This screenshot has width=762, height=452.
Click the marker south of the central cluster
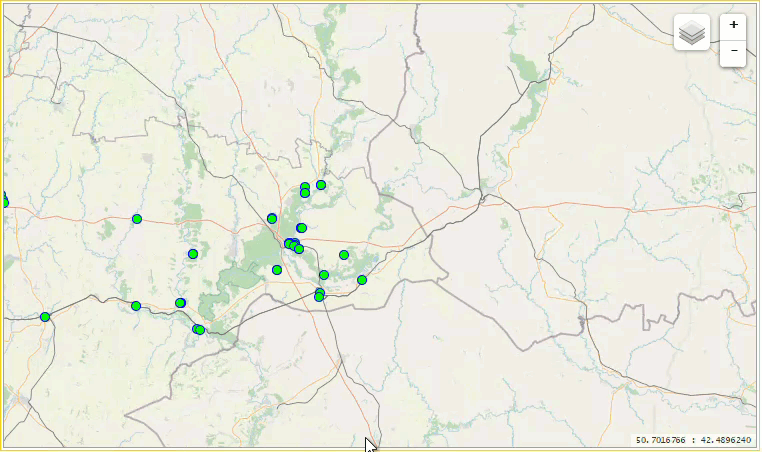(277, 270)
